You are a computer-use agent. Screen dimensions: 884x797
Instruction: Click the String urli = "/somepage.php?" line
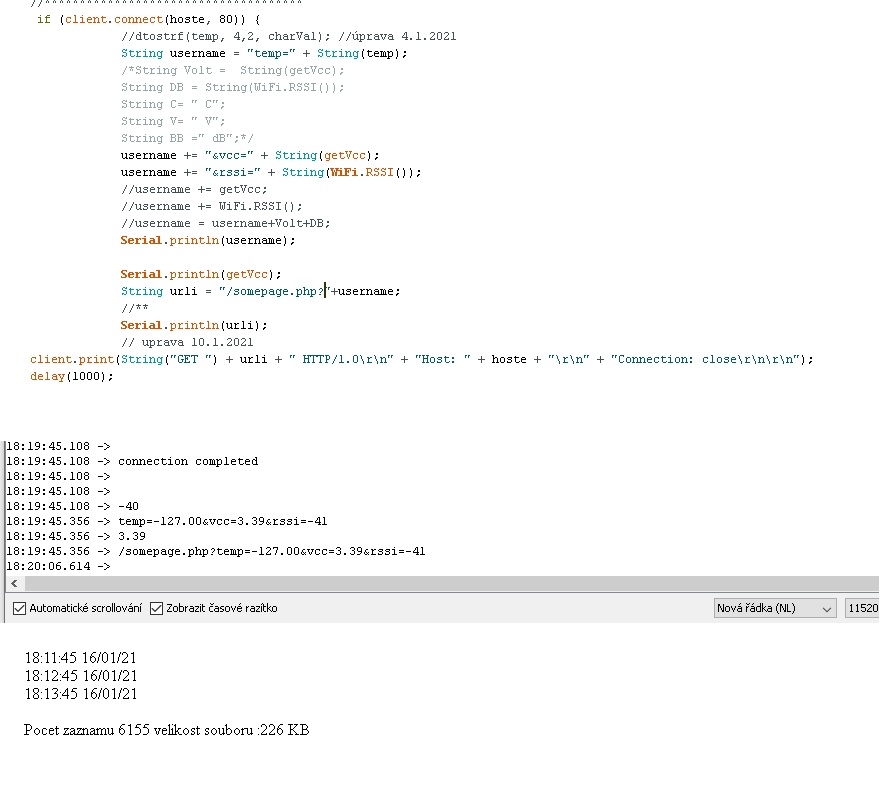(x=260, y=291)
